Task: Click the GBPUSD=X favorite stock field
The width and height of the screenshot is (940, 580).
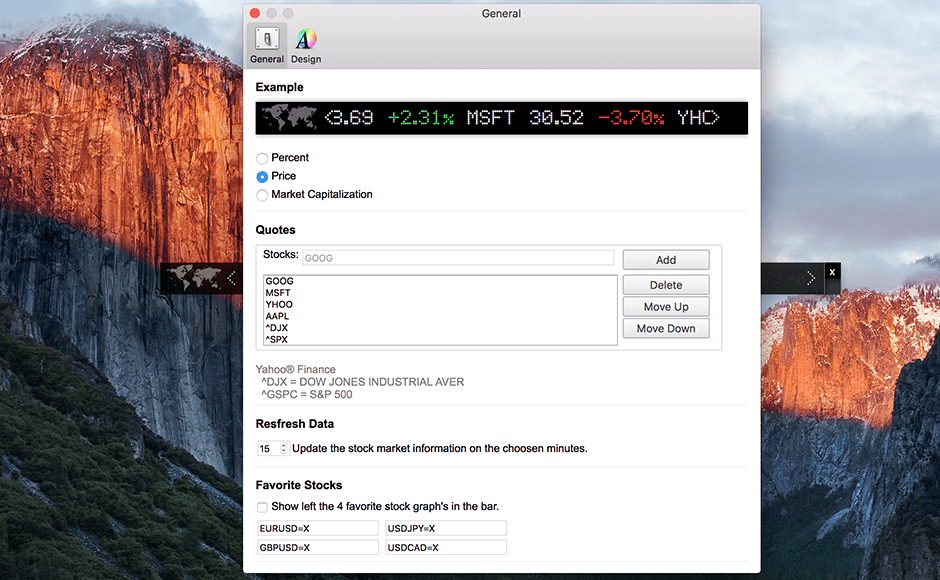Action: 318,547
